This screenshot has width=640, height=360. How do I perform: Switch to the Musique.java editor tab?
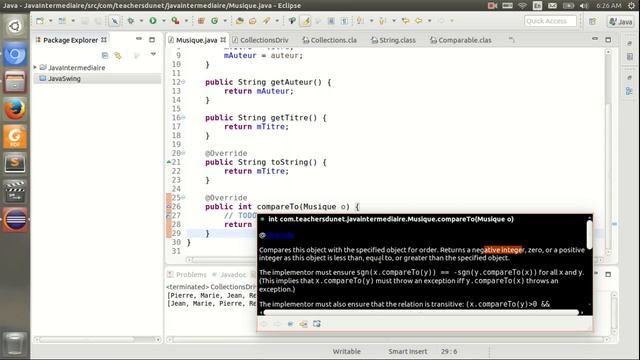[x=197, y=40]
